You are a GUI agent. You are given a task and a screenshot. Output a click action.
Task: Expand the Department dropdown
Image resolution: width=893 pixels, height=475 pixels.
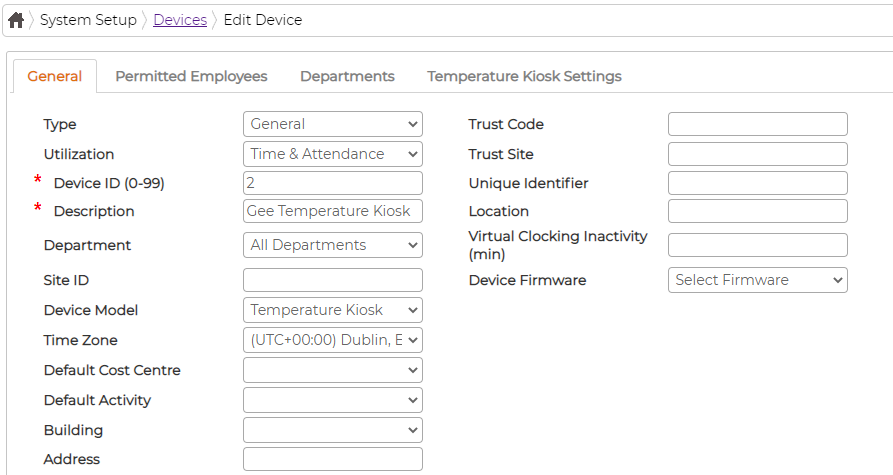[333, 245]
